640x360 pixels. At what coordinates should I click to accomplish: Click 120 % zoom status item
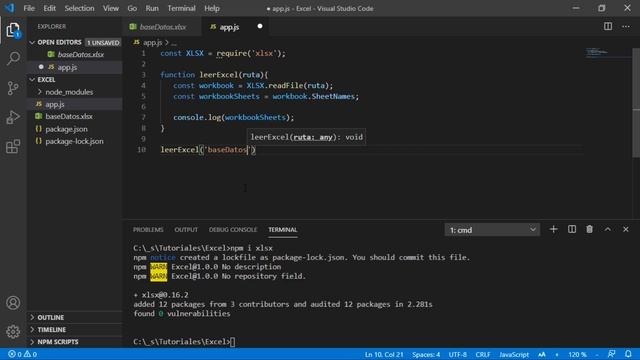coord(577,354)
